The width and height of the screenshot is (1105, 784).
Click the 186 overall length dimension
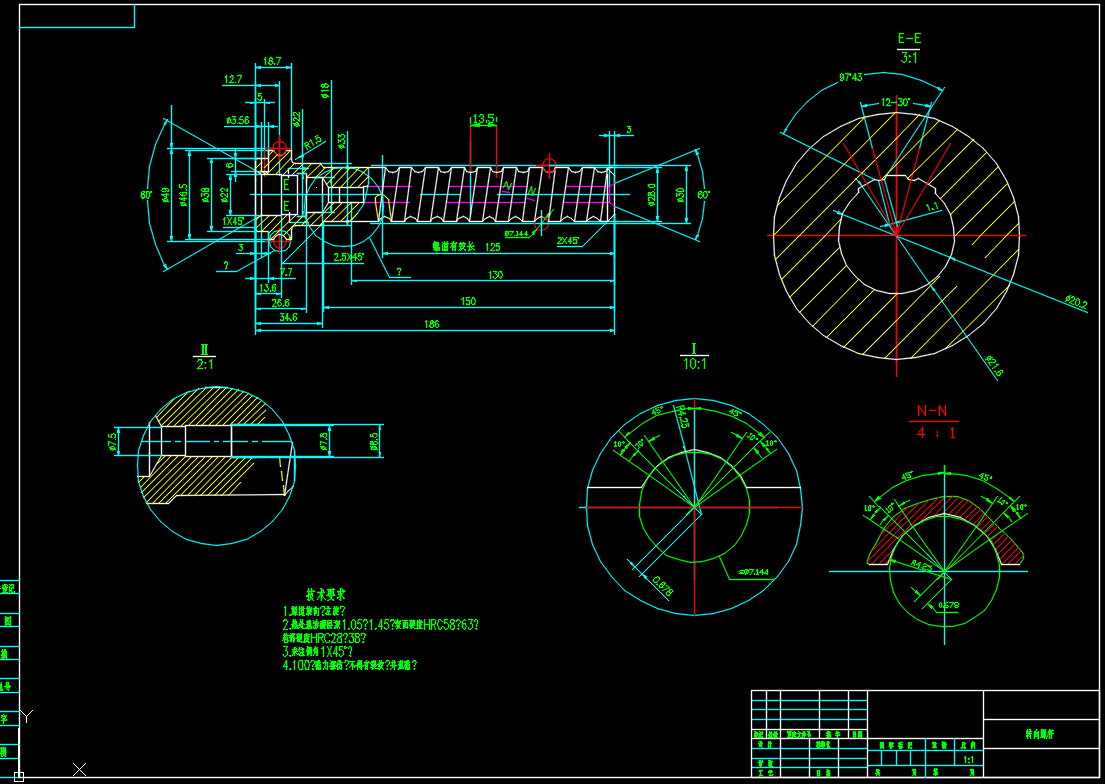432,325
